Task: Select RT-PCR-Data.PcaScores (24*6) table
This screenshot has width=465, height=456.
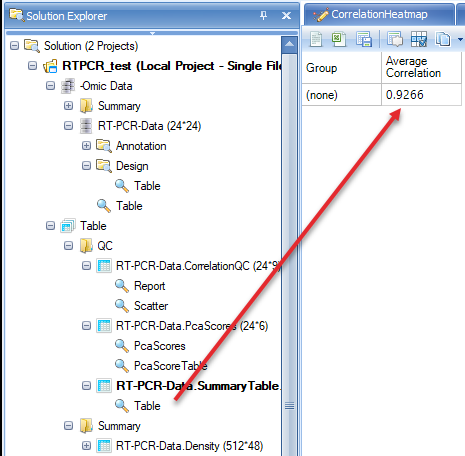Action: click(192, 326)
